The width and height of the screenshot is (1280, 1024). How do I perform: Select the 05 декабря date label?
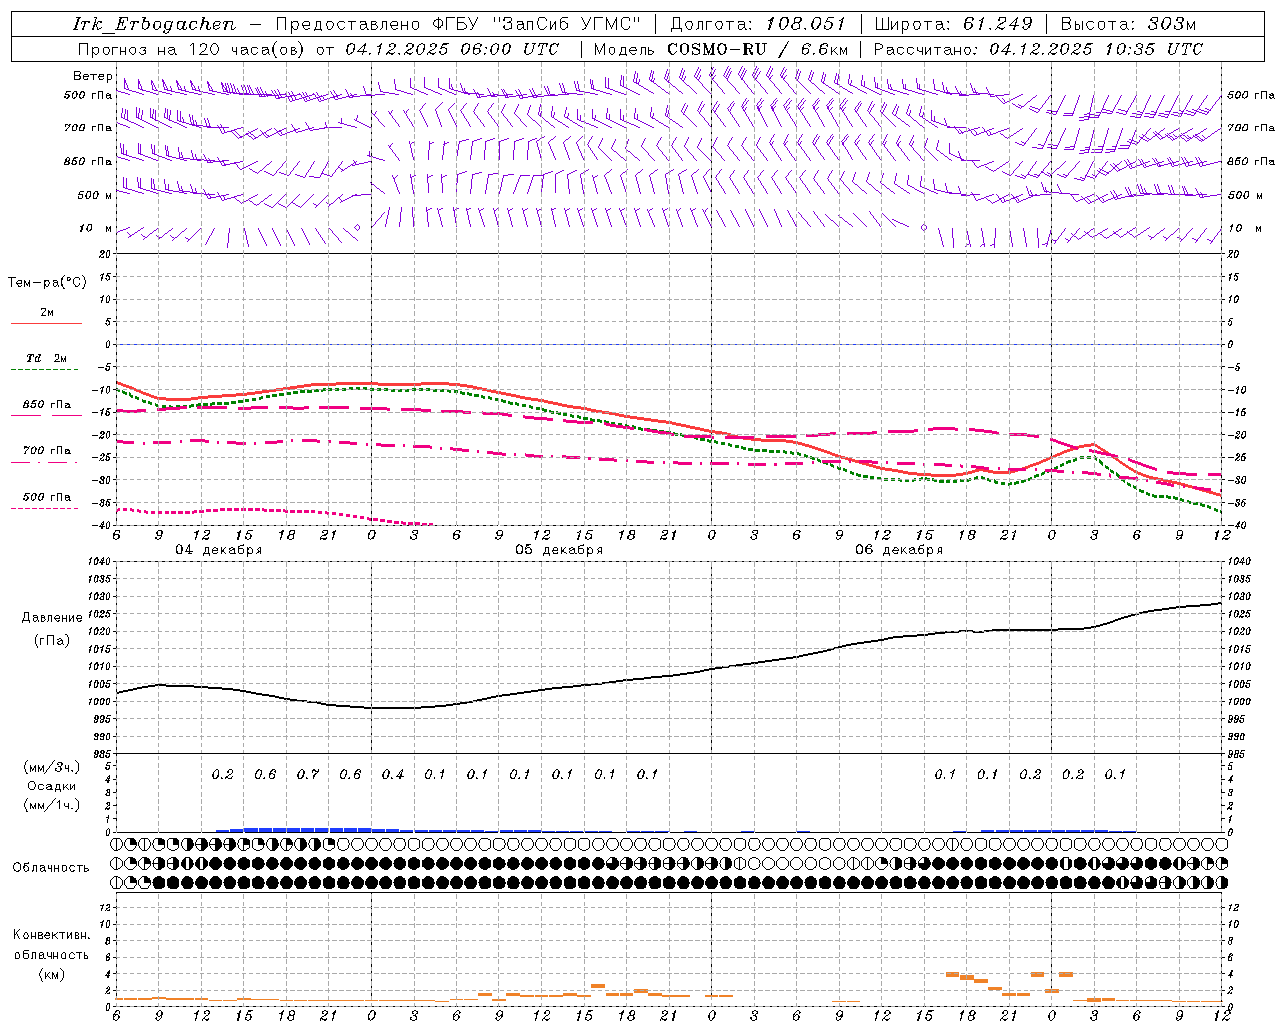(559, 550)
